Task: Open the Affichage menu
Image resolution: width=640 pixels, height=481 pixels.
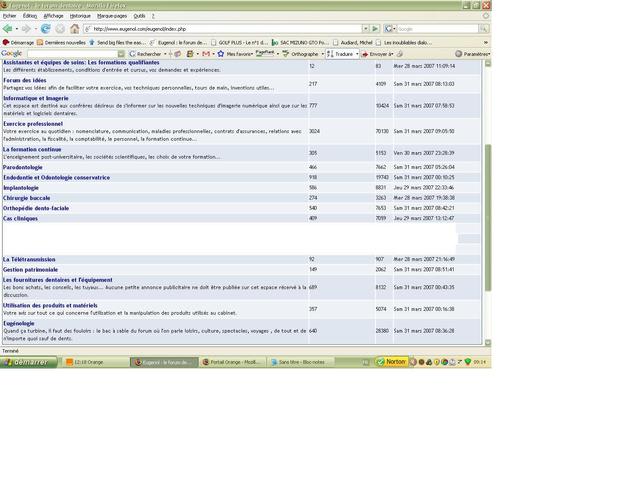Action: tap(53, 16)
